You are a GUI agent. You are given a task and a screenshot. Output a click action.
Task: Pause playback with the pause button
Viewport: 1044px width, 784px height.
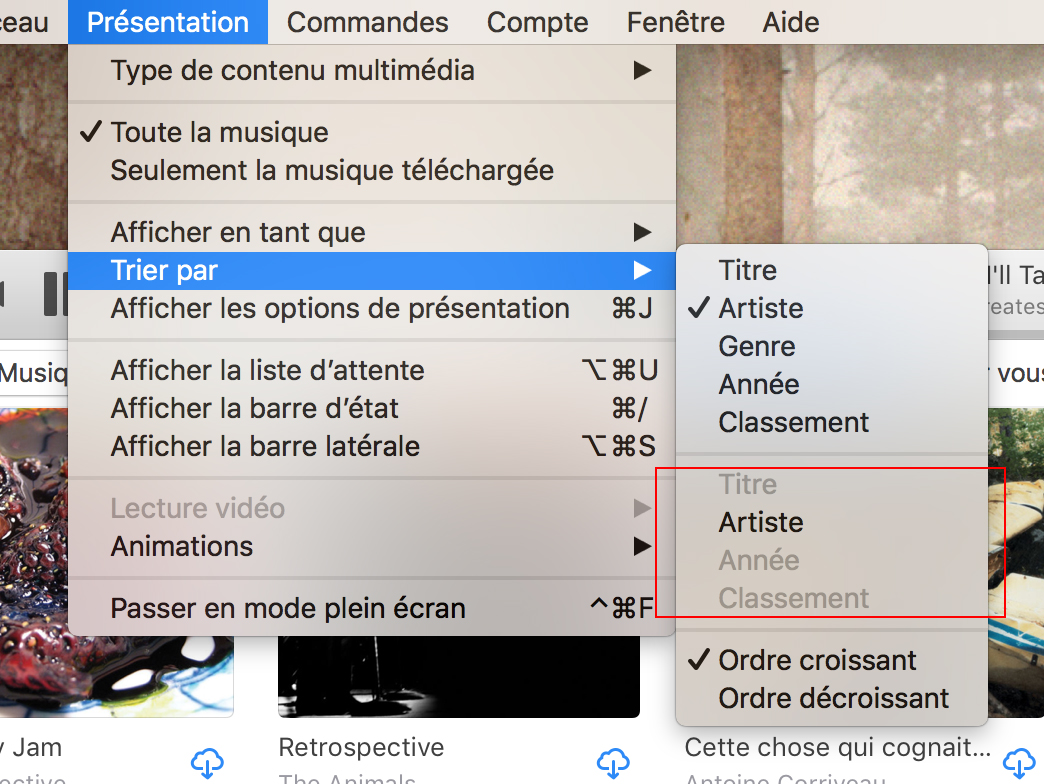point(55,294)
